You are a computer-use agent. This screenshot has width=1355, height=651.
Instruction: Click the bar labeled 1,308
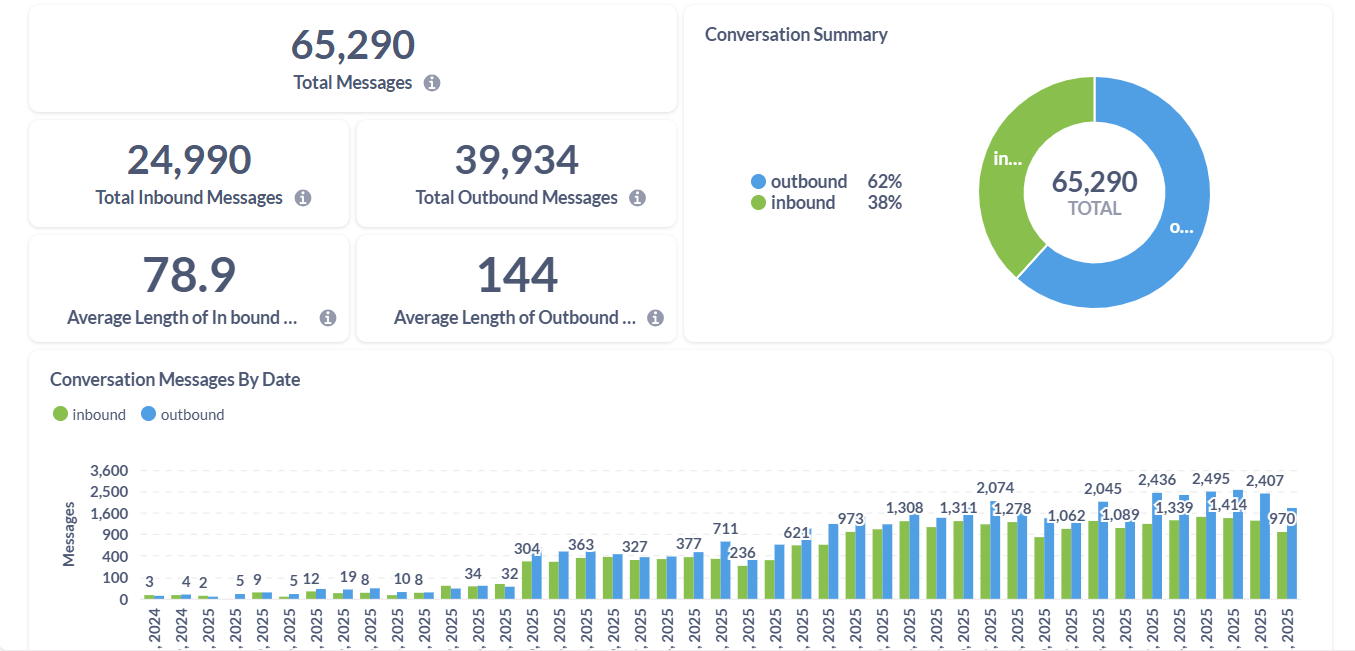pos(905,560)
